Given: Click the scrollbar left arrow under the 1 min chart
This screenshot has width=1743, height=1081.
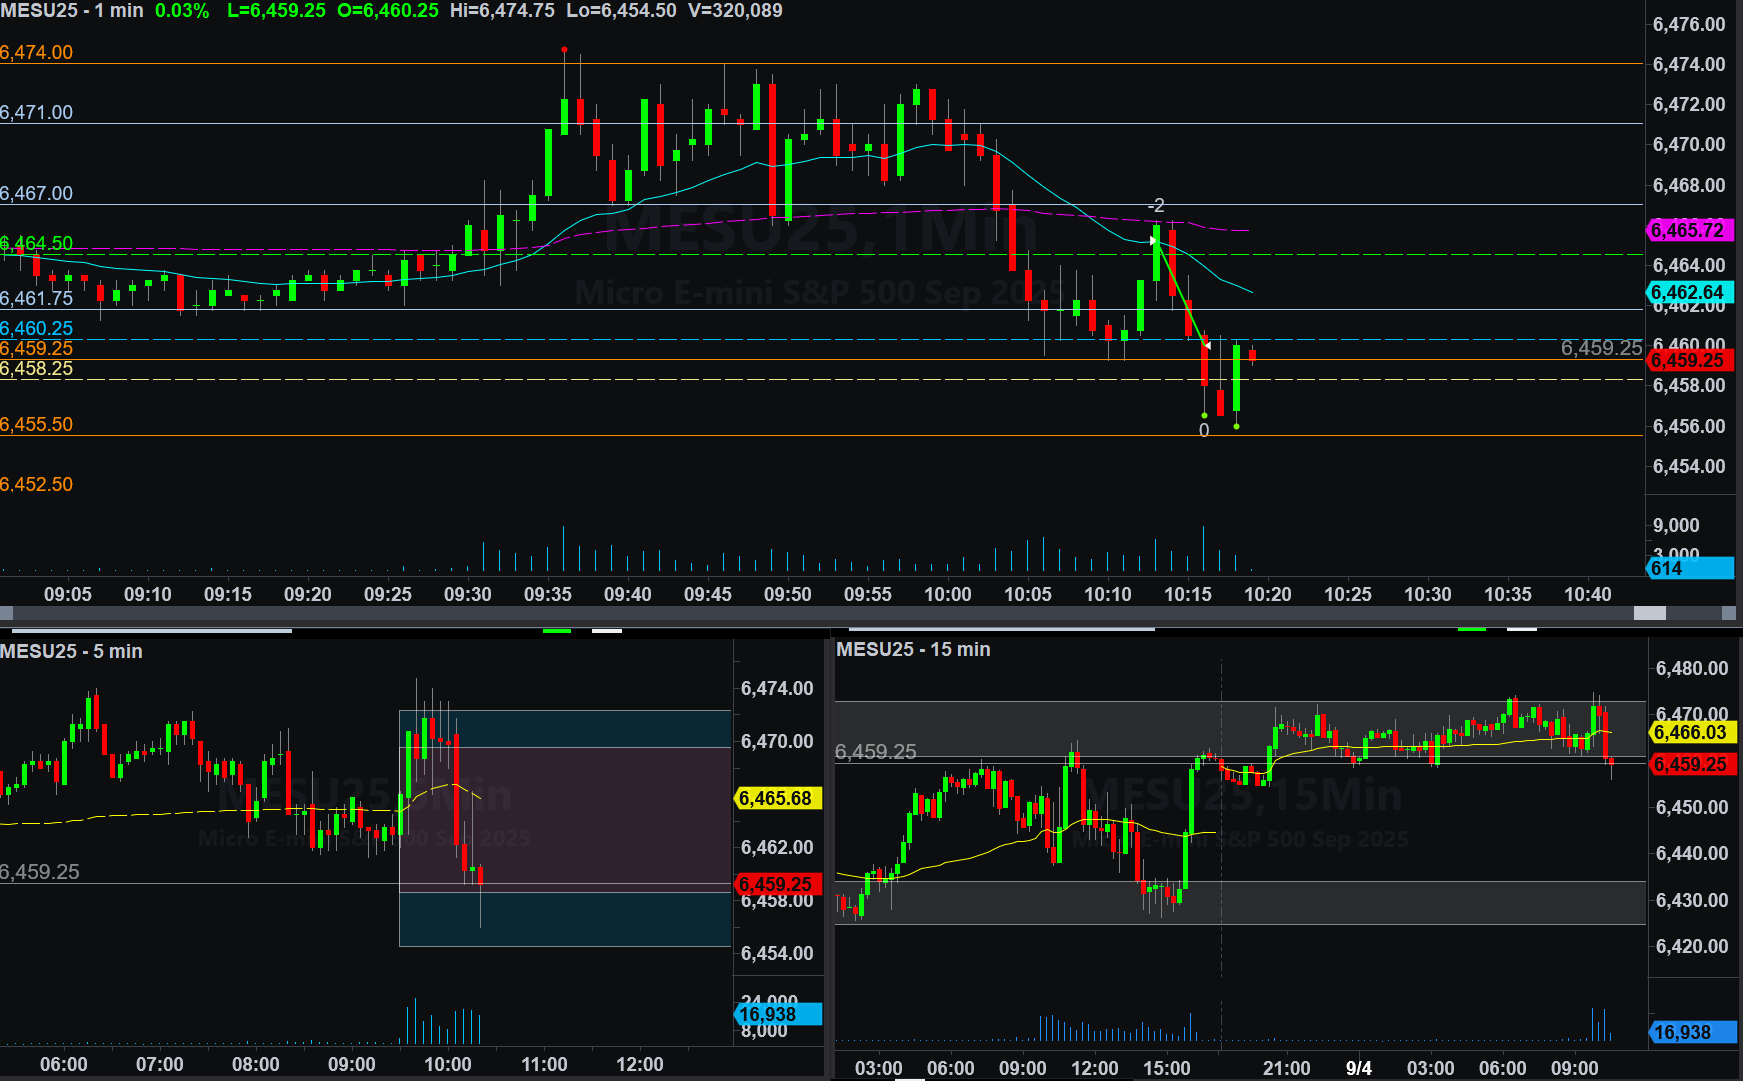Looking at the screenshot, I should point(7,613).
